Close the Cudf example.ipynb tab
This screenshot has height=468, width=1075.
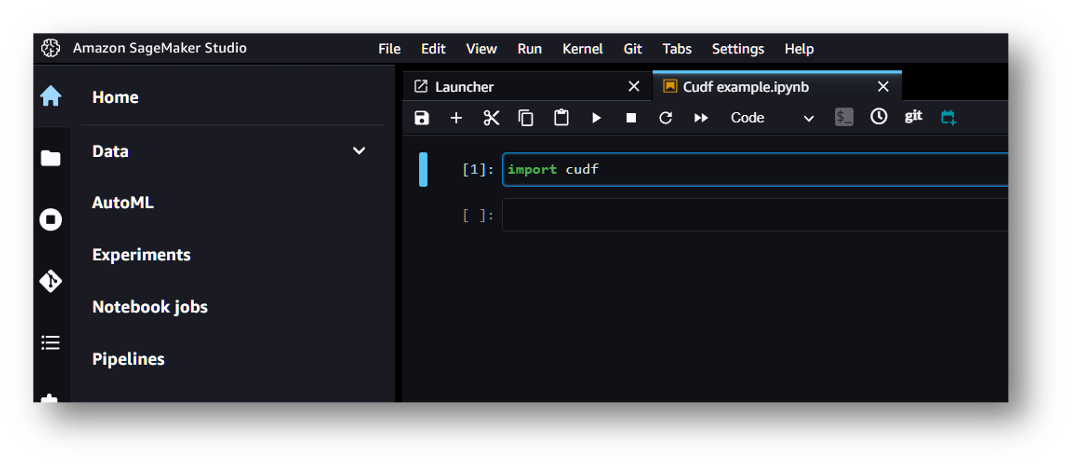[x=884, y=86]
